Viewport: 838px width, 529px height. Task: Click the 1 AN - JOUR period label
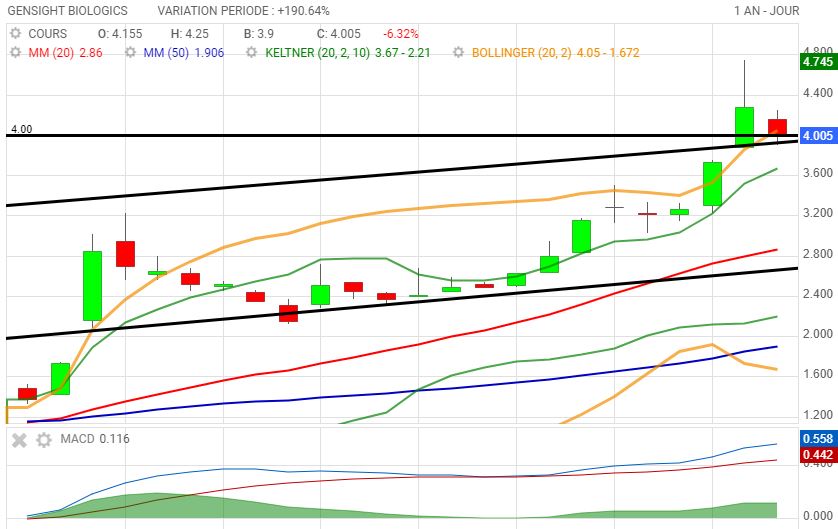tap(766, 11)
